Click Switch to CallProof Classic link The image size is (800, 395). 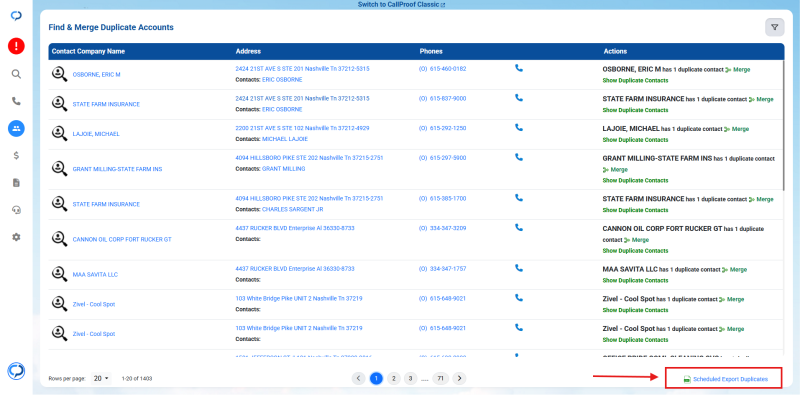(402, 5)
